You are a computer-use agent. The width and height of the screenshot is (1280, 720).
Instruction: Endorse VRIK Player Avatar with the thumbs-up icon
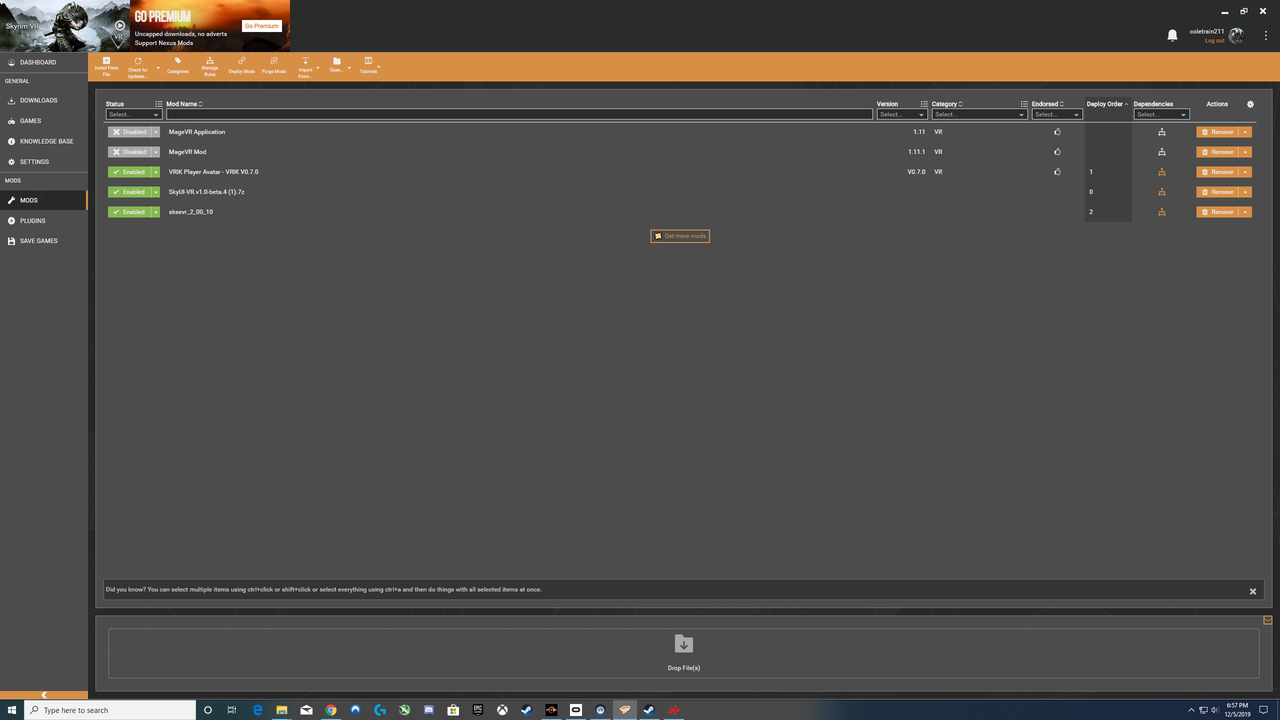coord(1057,172)
